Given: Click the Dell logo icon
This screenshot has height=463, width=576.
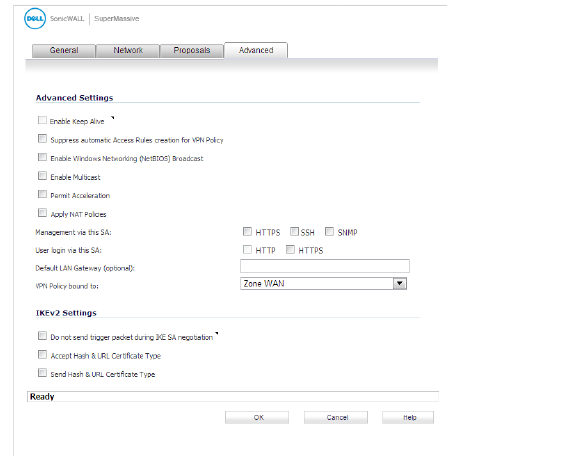Looking at the screenshot, I should coord(35,18).
